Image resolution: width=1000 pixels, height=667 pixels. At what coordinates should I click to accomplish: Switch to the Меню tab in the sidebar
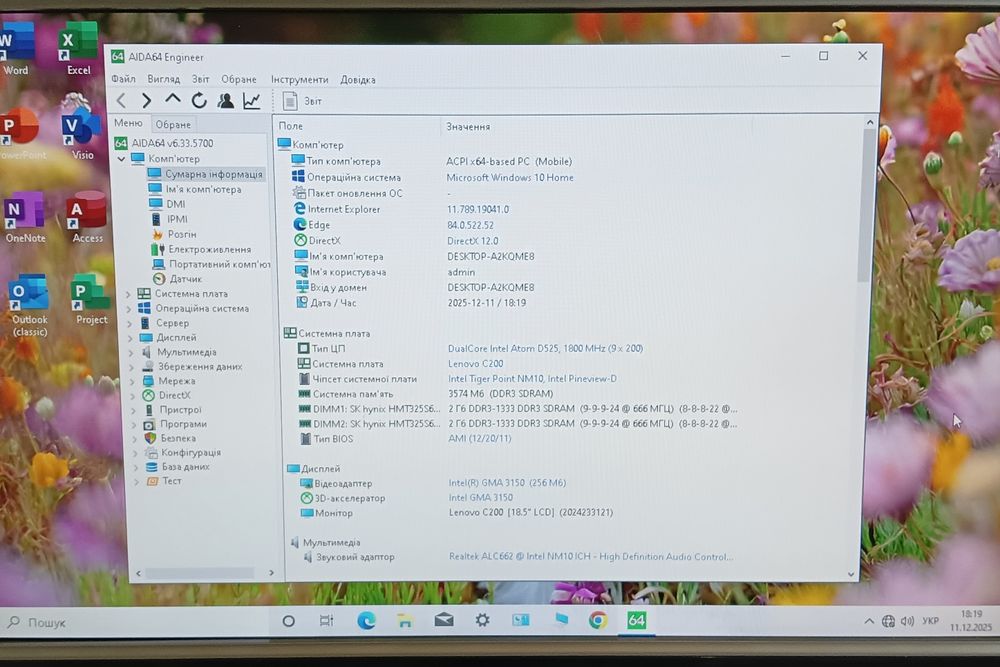[128, 123]
